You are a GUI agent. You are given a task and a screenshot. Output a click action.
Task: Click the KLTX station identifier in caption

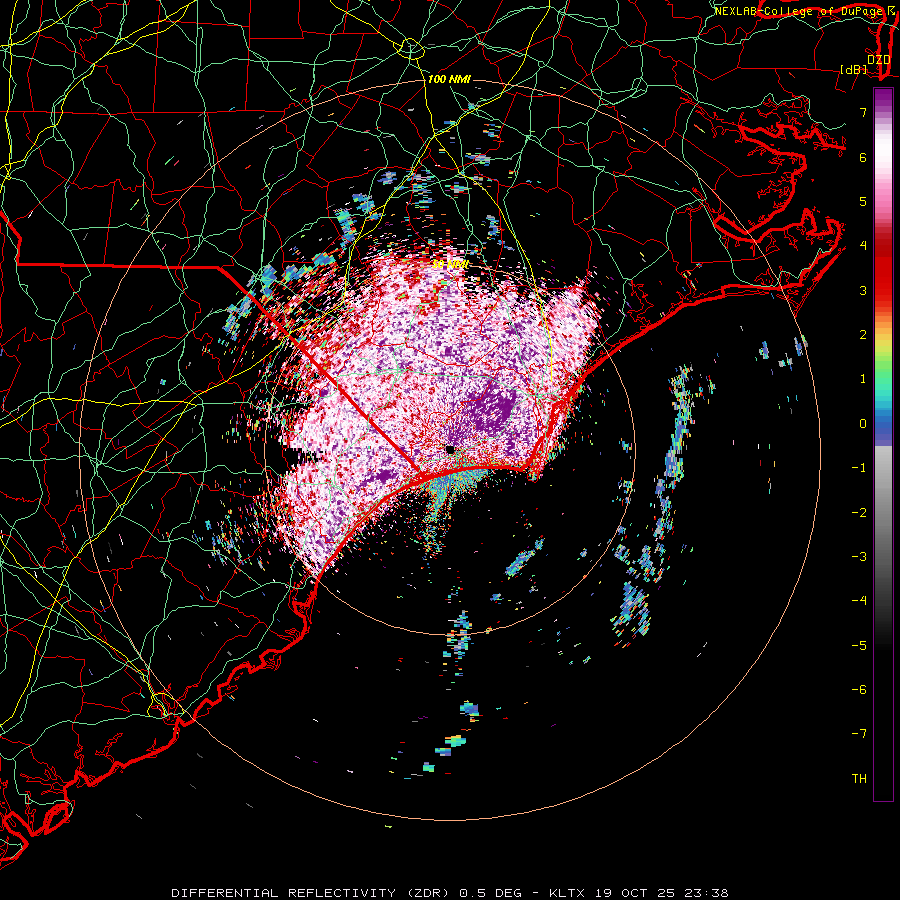(x=567, y=893)
